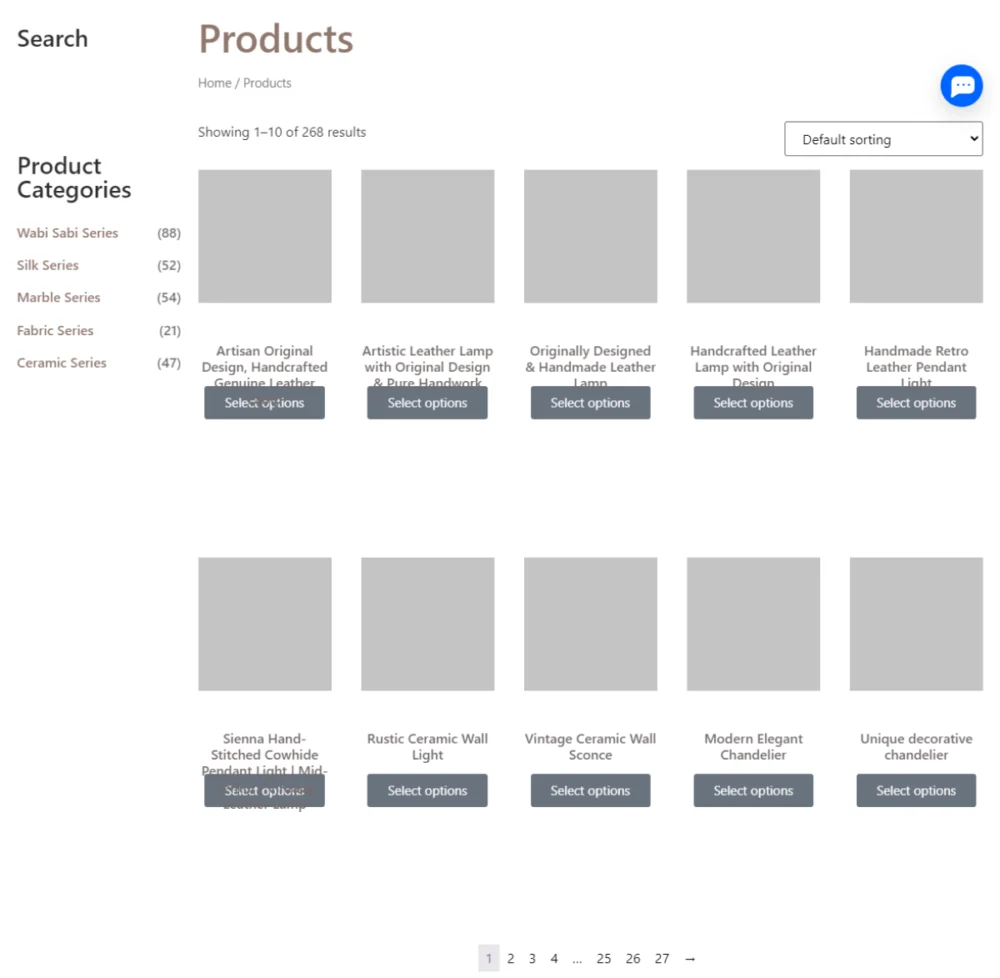Click the Product Categories heading

(x=74, y=178)
